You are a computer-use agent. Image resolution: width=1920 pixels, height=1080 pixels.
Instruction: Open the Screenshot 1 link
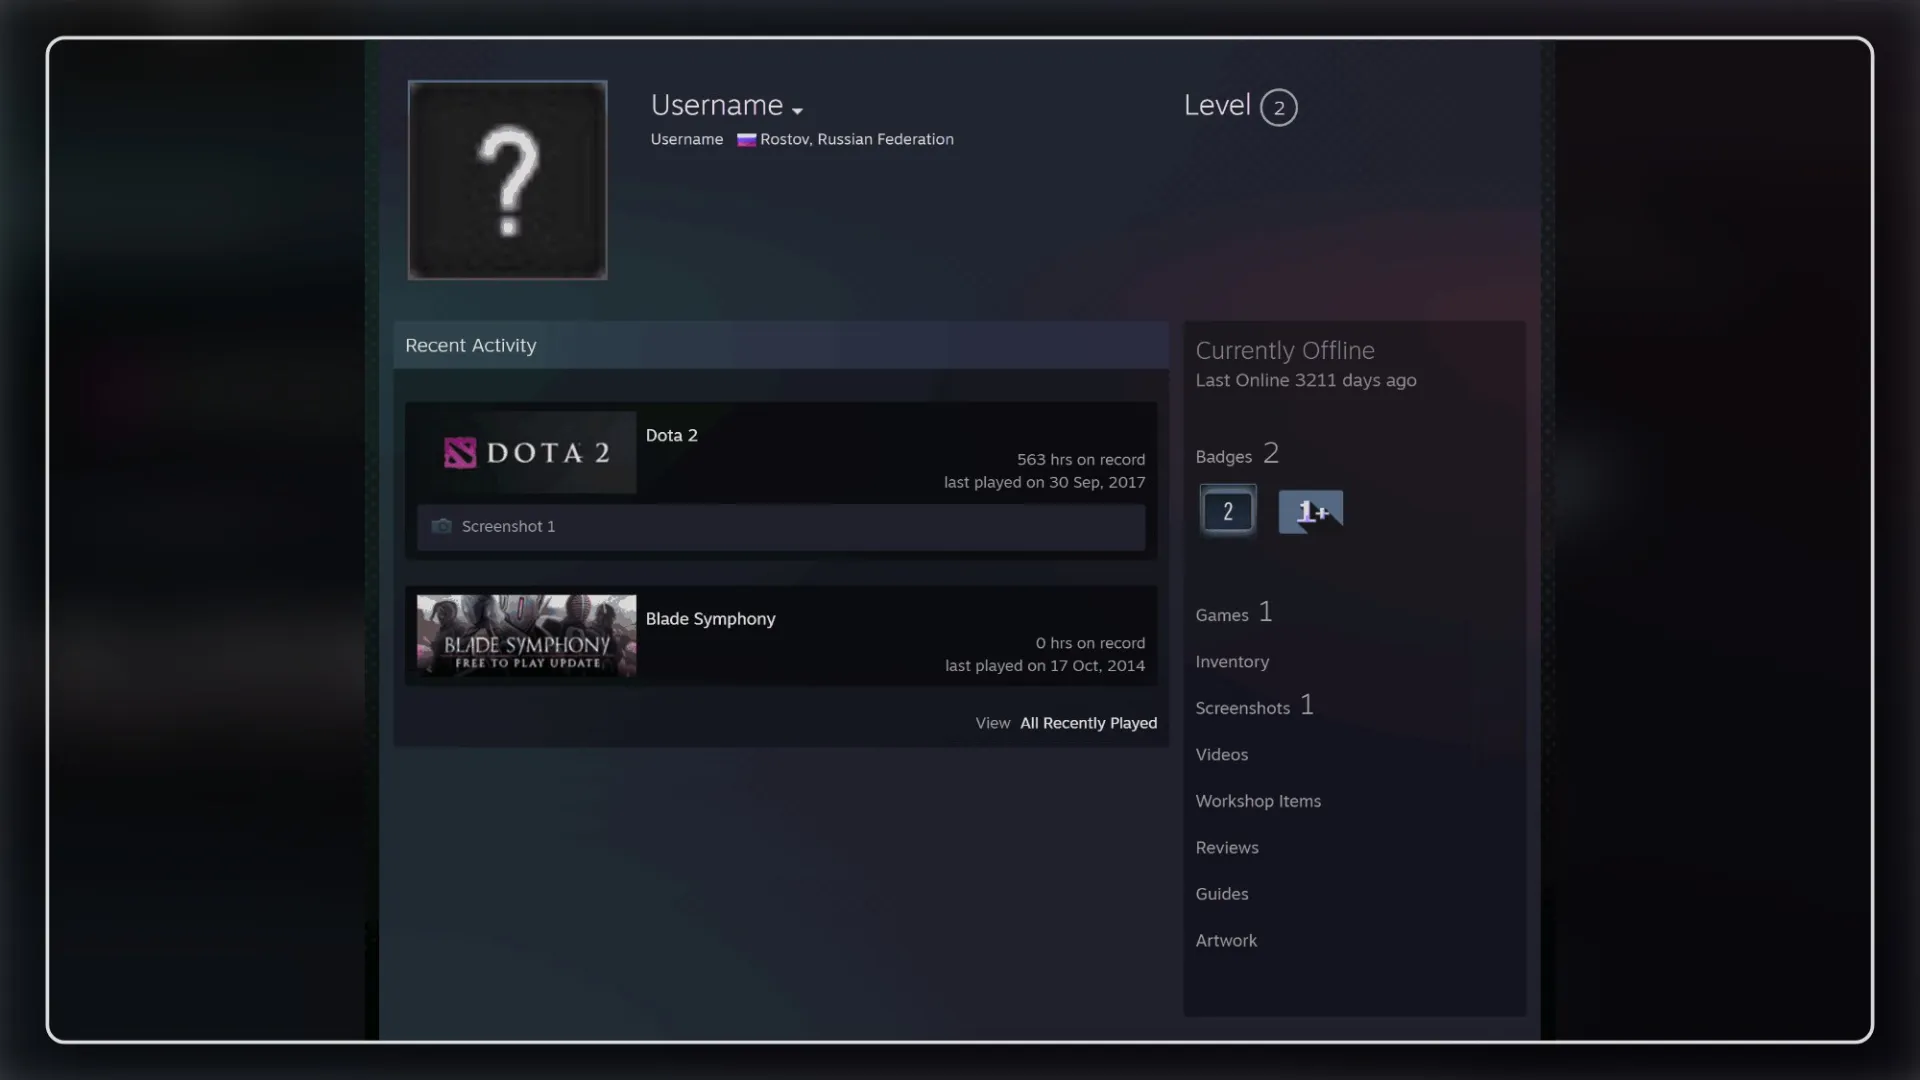pyautogui.click(x=508, y=526)
